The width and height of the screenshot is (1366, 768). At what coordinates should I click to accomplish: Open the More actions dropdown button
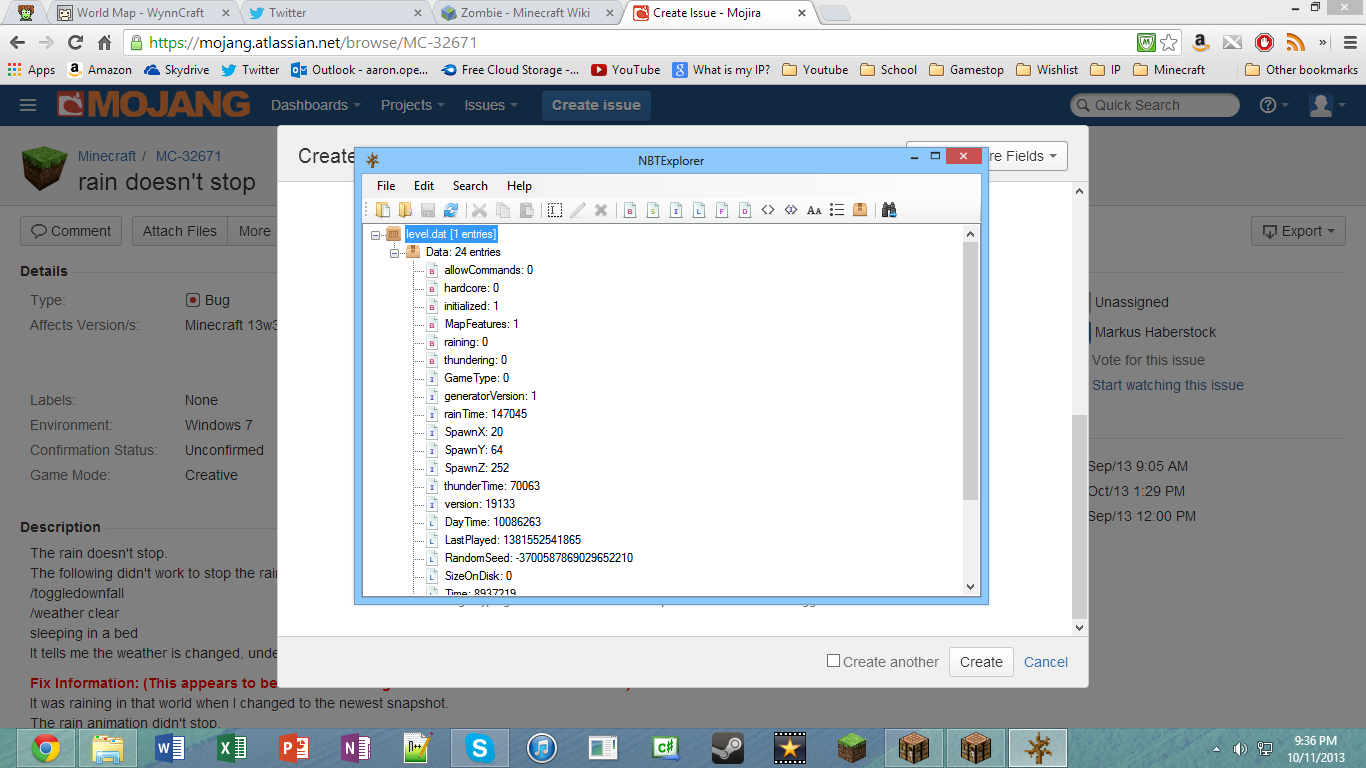(x=254, y=231)
